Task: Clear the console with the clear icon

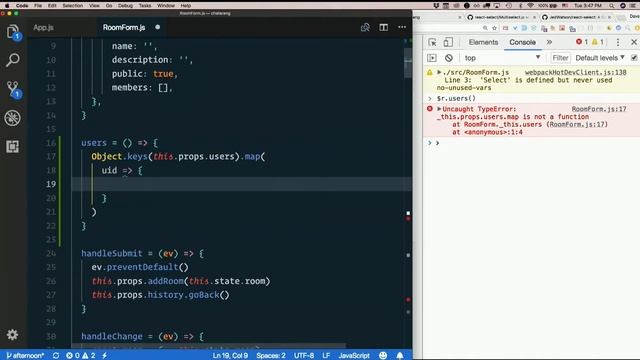Action: (449, 58)
